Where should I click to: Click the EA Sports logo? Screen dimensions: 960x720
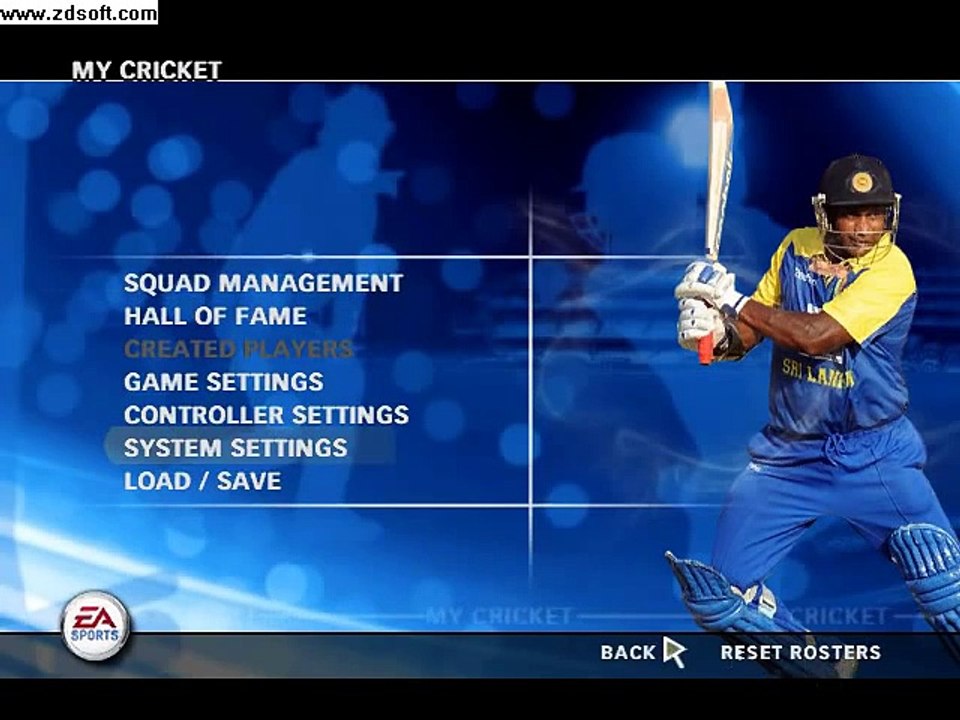(x=95, y=626)
